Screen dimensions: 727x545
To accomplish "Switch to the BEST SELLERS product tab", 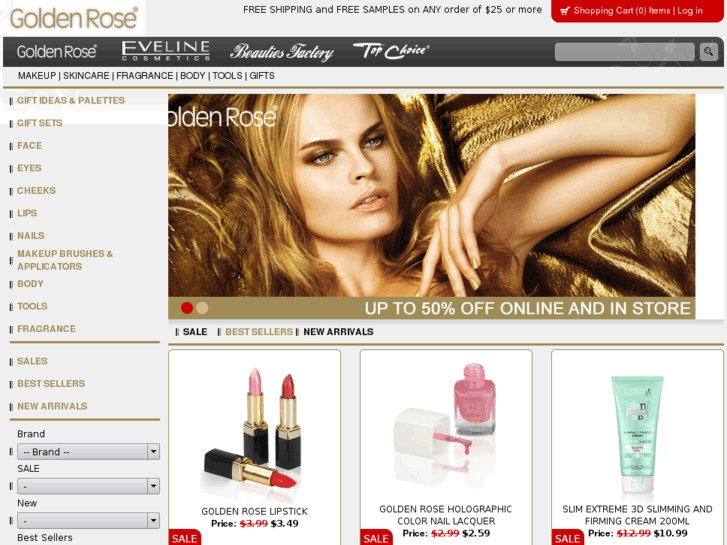I will pyautogui.click(x=259, y=332).
